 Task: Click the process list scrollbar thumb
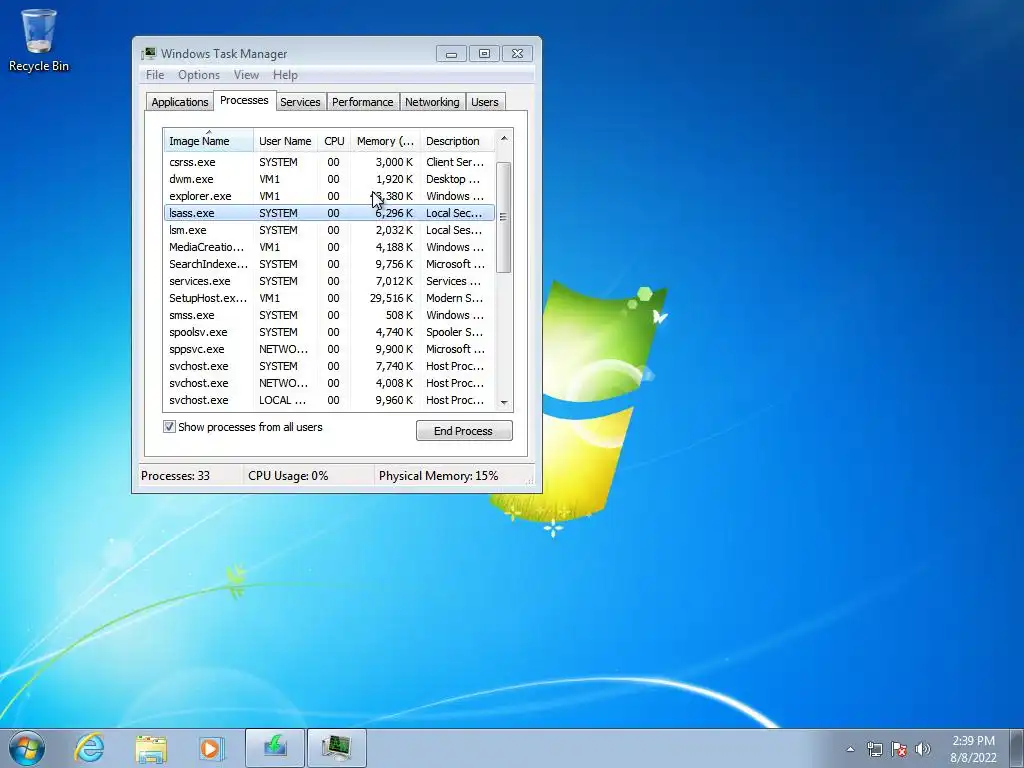click(x=504, y=217)
